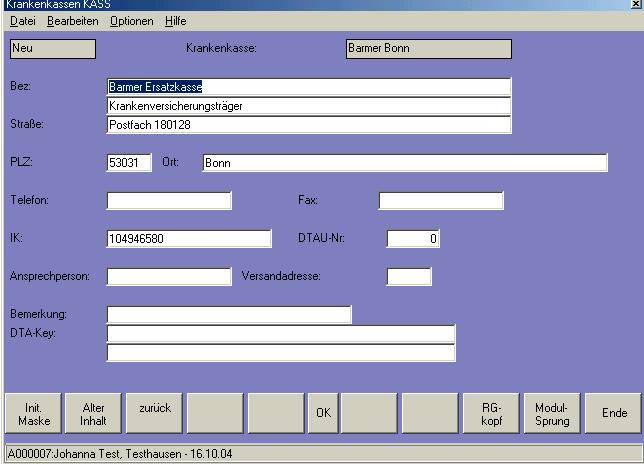Screen dimensions: 644x464
Task: Click the Krankenkasse: label
Action: pos(221,48)
